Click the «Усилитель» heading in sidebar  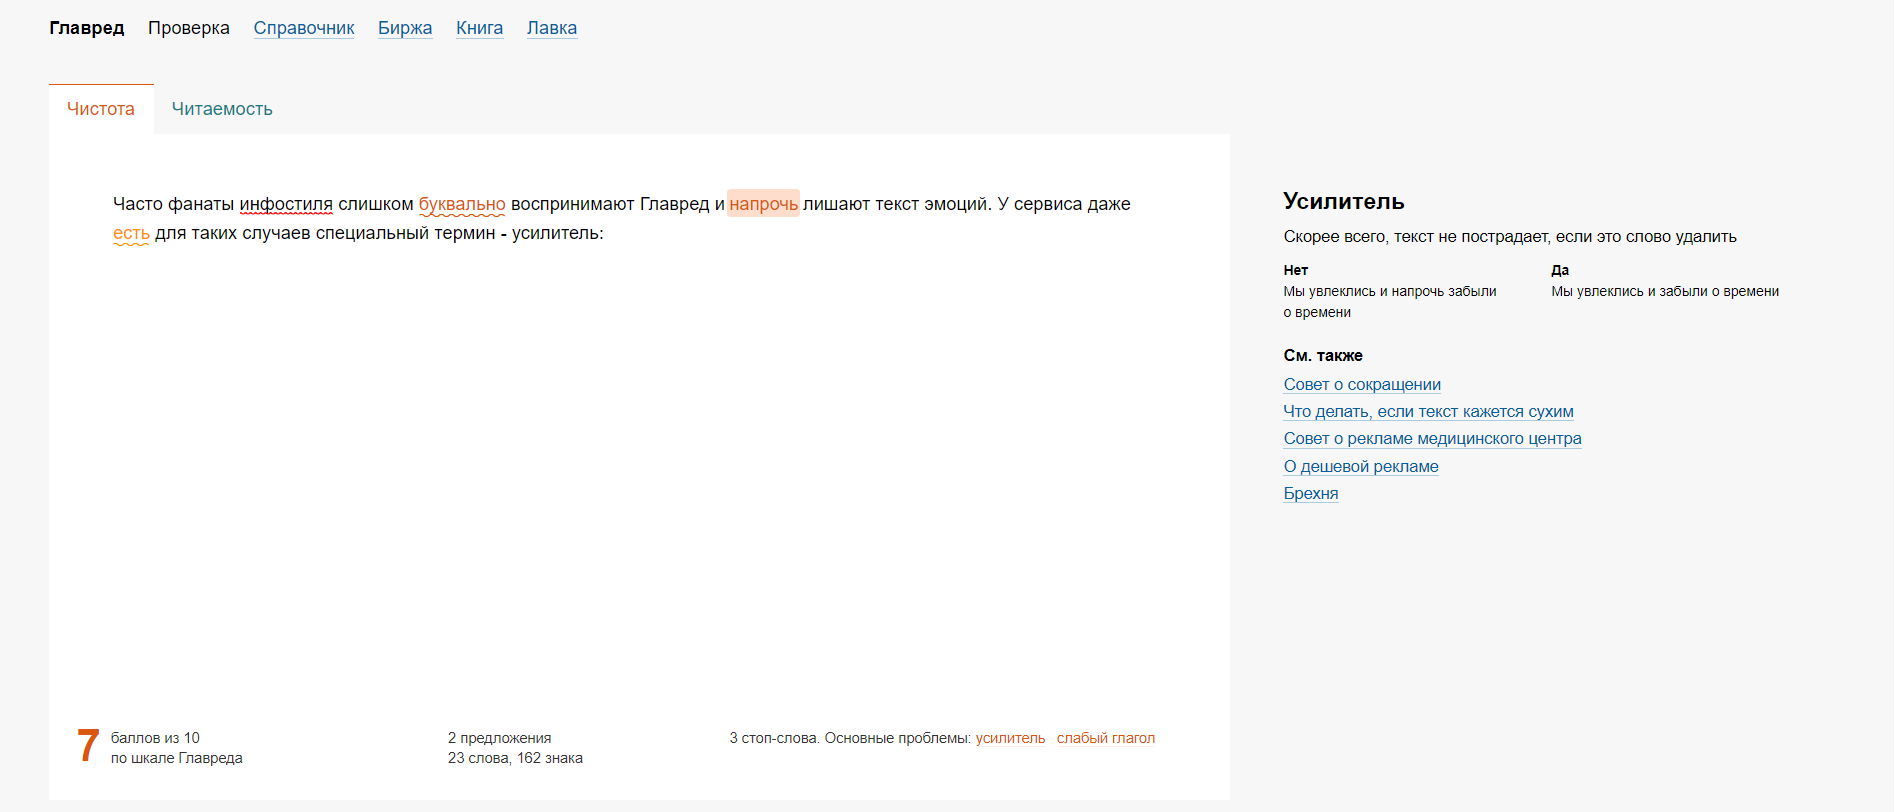click(x=1343, y=201)
